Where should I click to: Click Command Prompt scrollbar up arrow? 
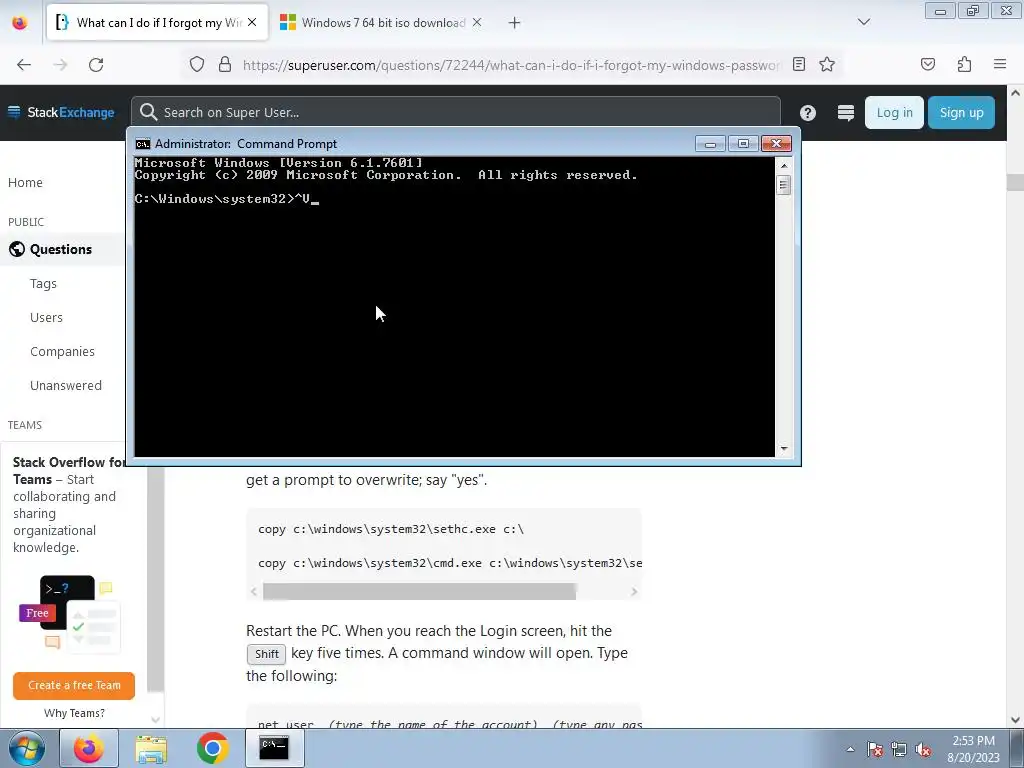[784, 165]
